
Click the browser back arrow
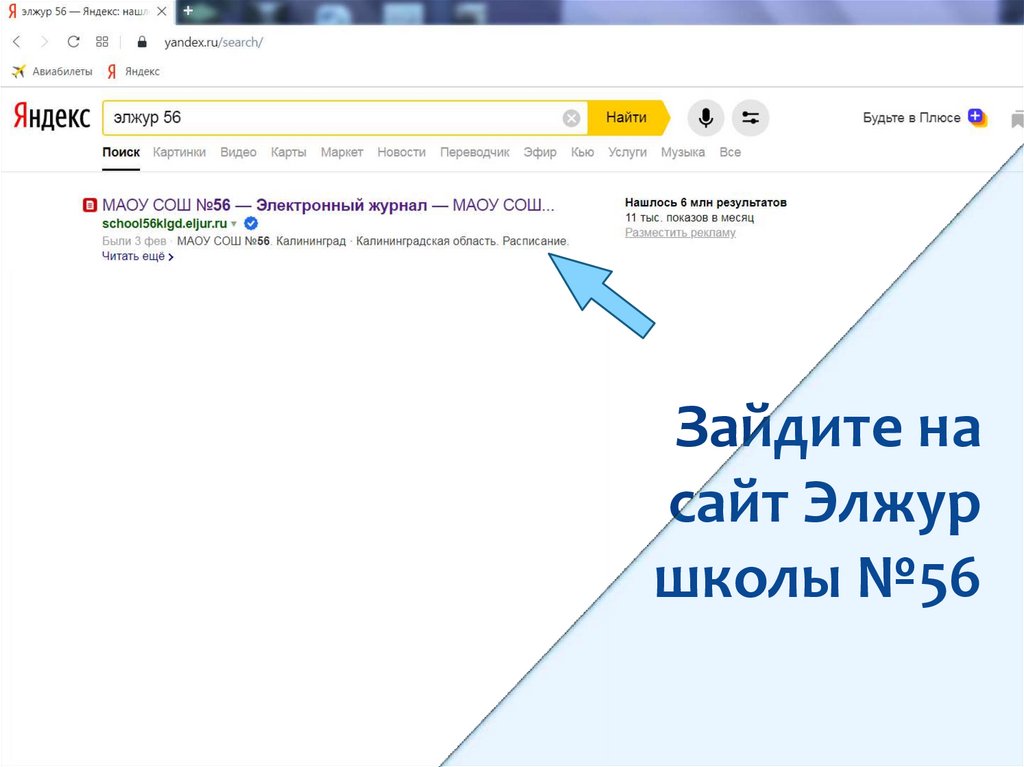pos(16,42)
